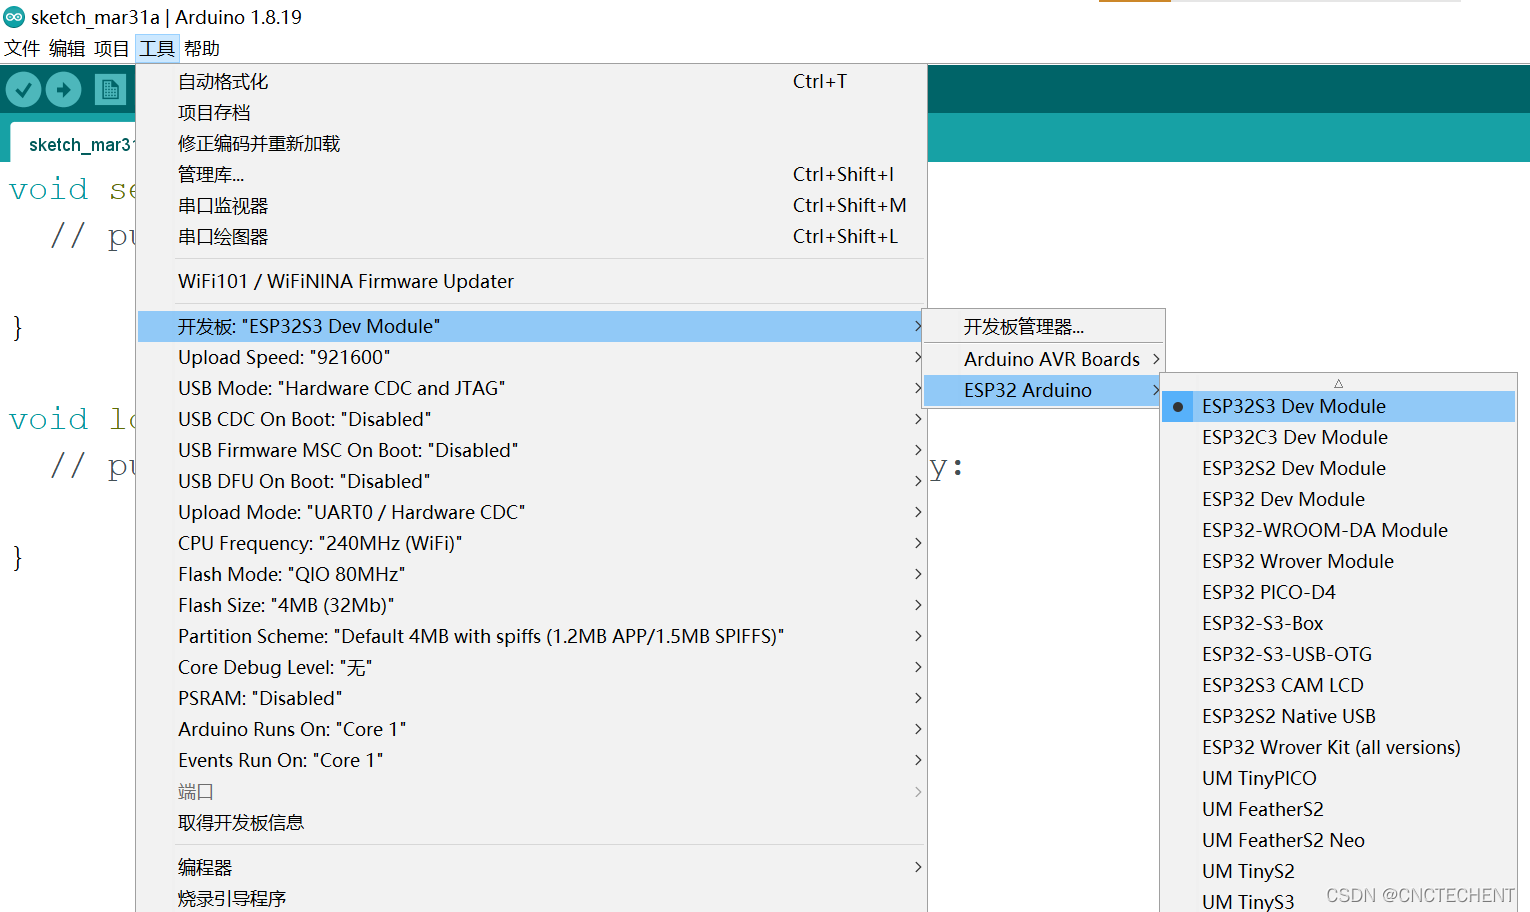
Task: Click 取得开发板信息 entry
Action: click(x=531, y=823)
